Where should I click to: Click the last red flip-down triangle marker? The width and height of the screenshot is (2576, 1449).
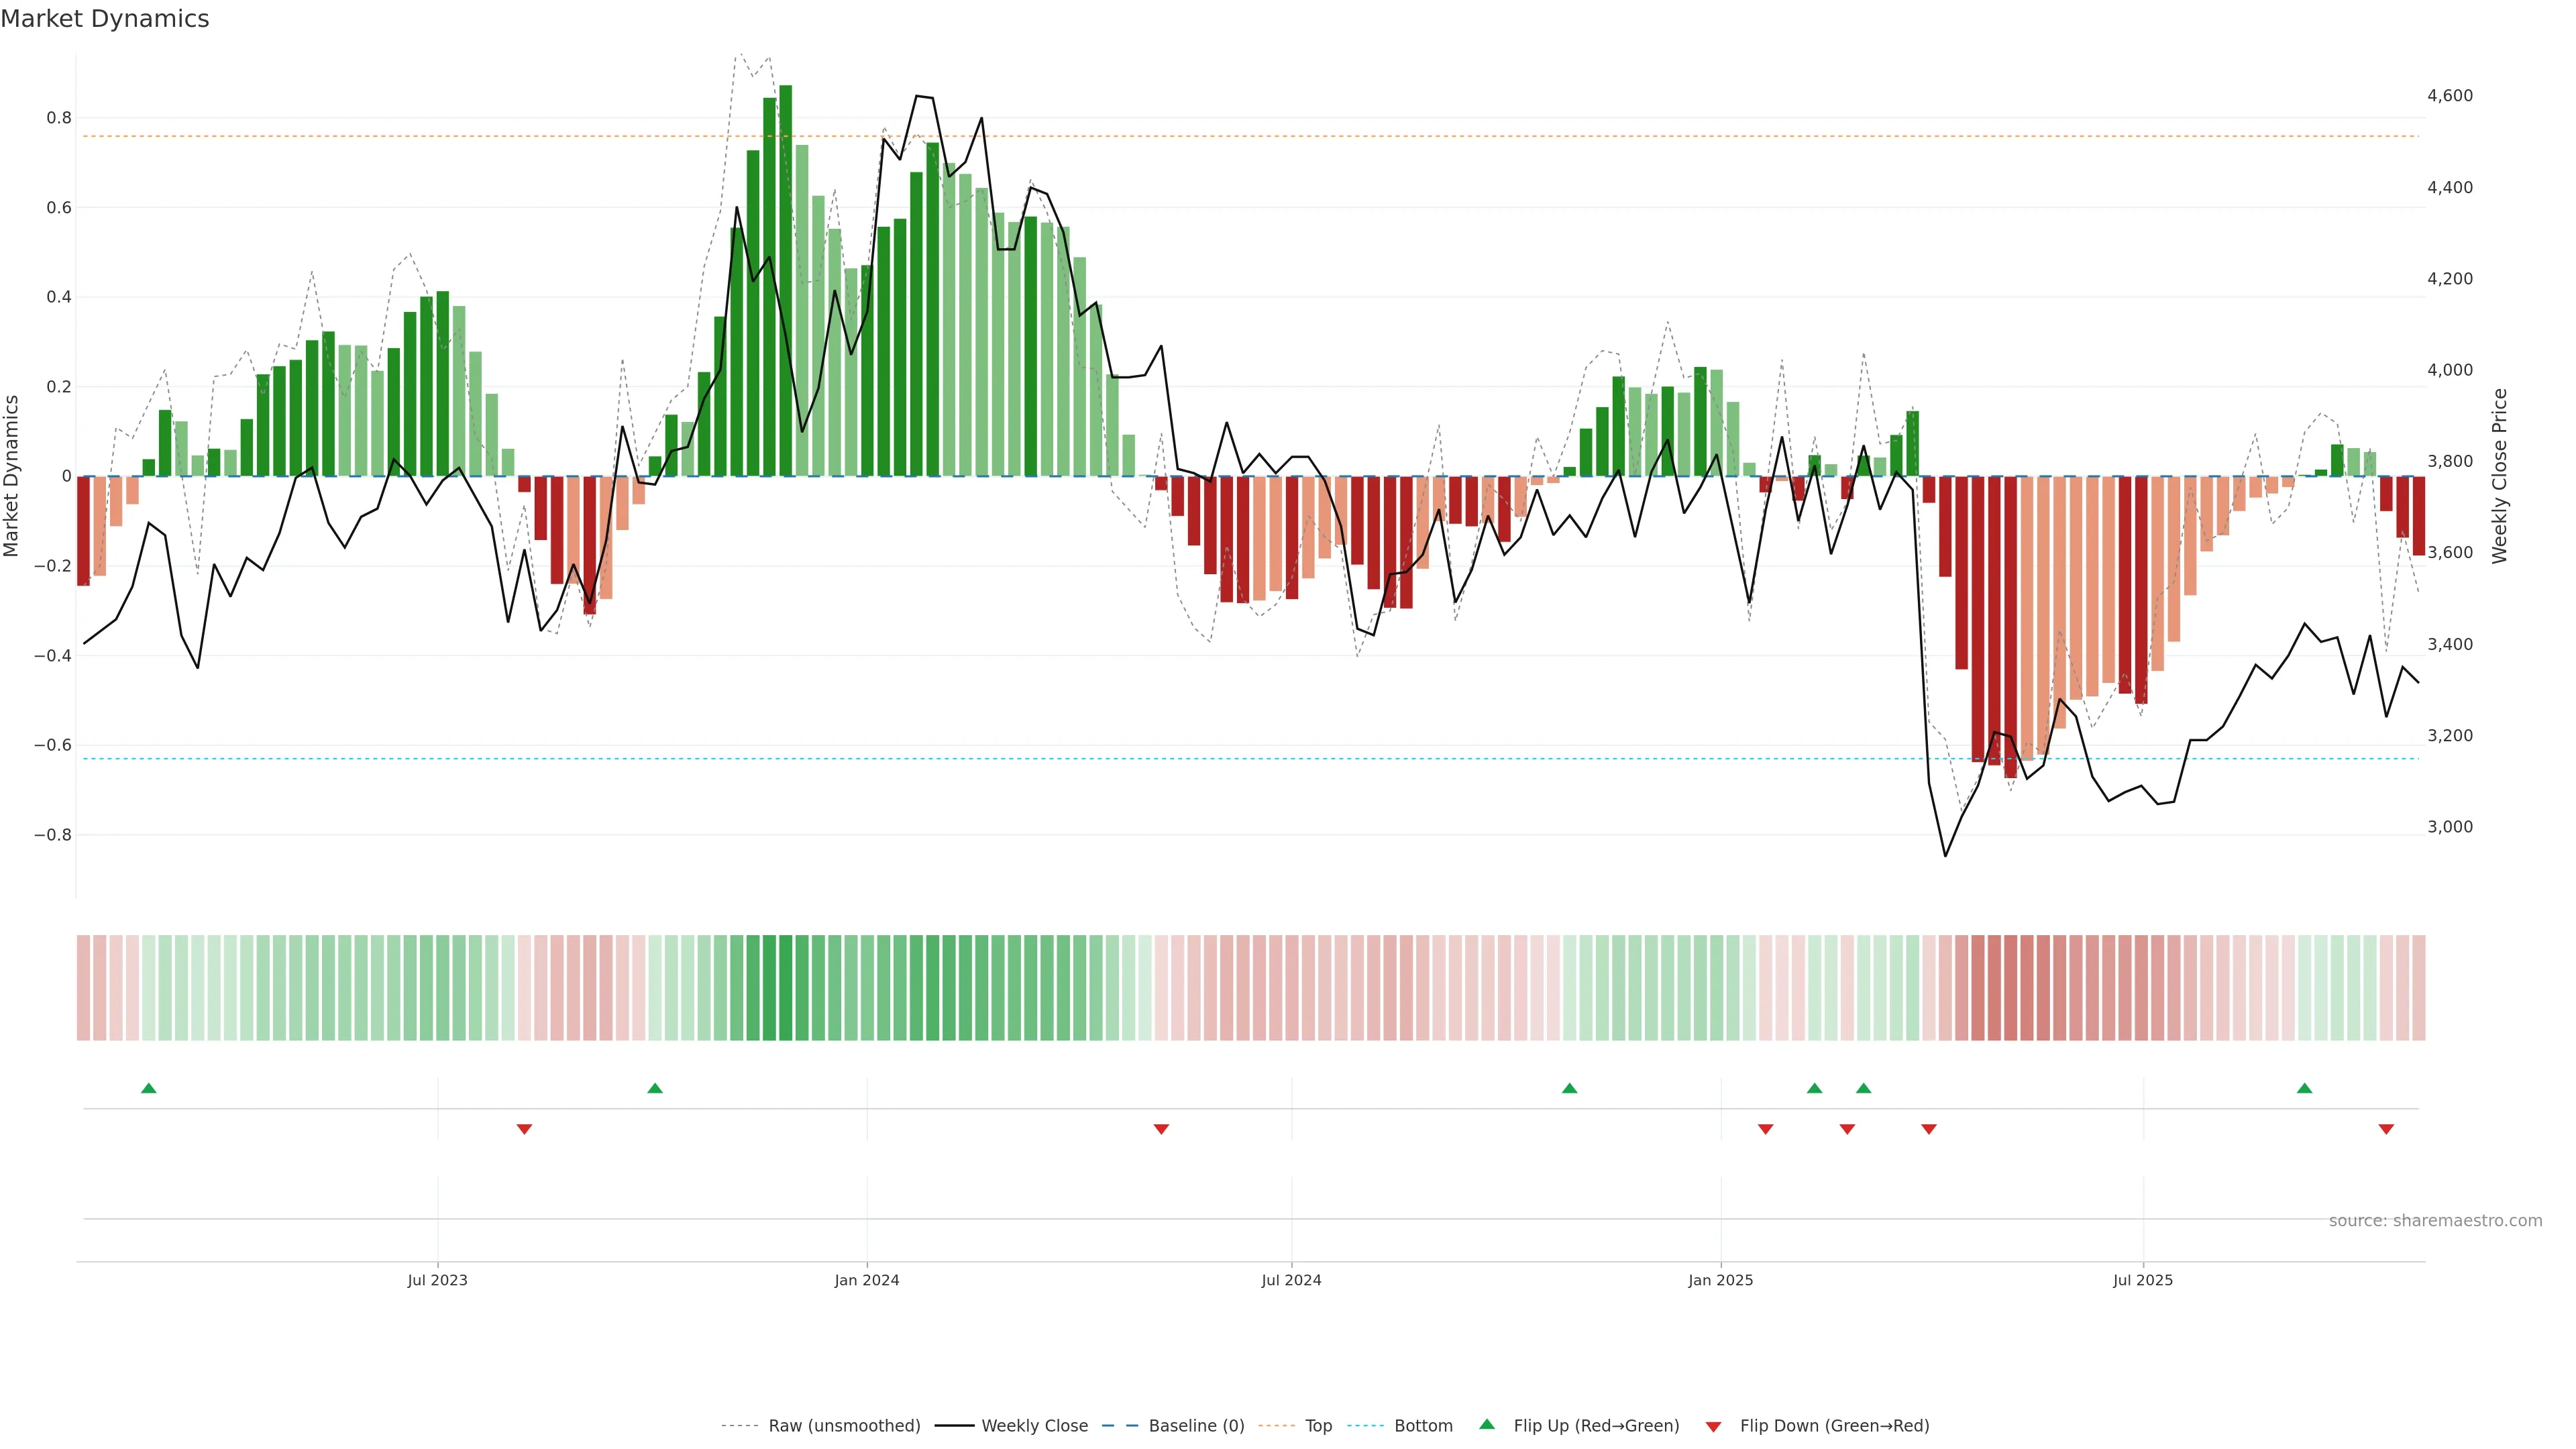pos(2386,1129)
